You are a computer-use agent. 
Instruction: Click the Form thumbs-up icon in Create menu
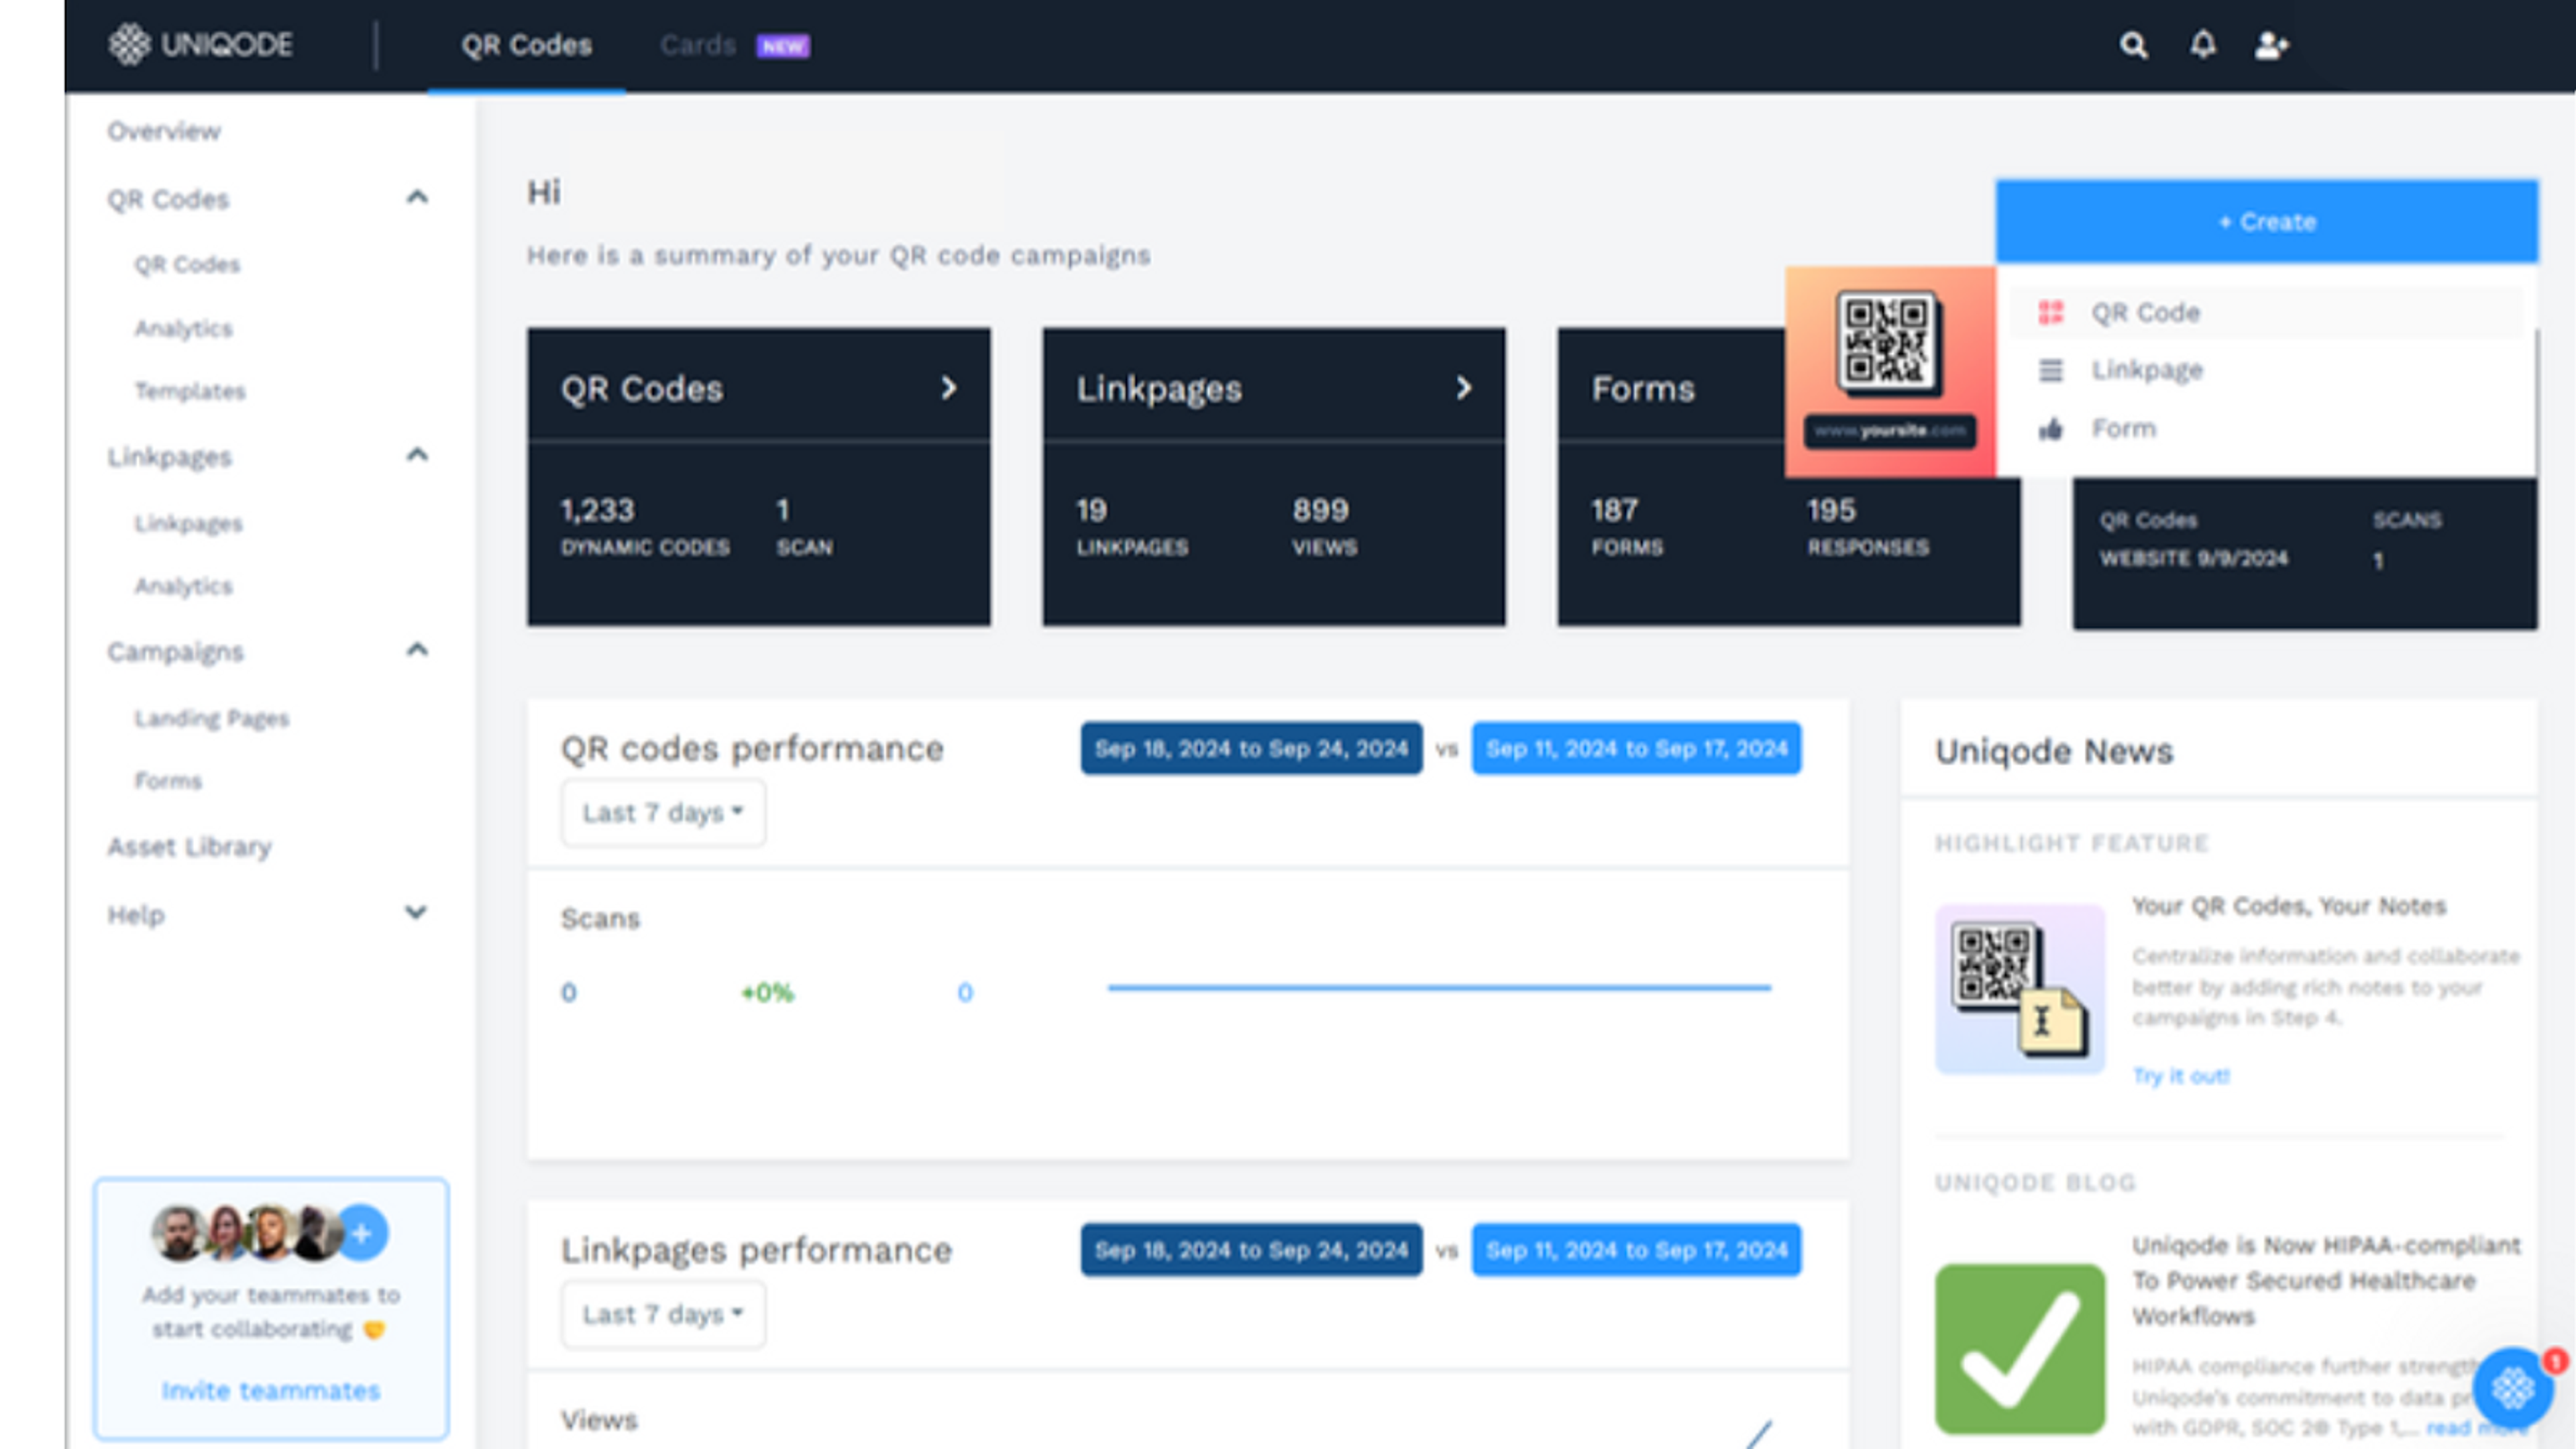(2051, 429)
